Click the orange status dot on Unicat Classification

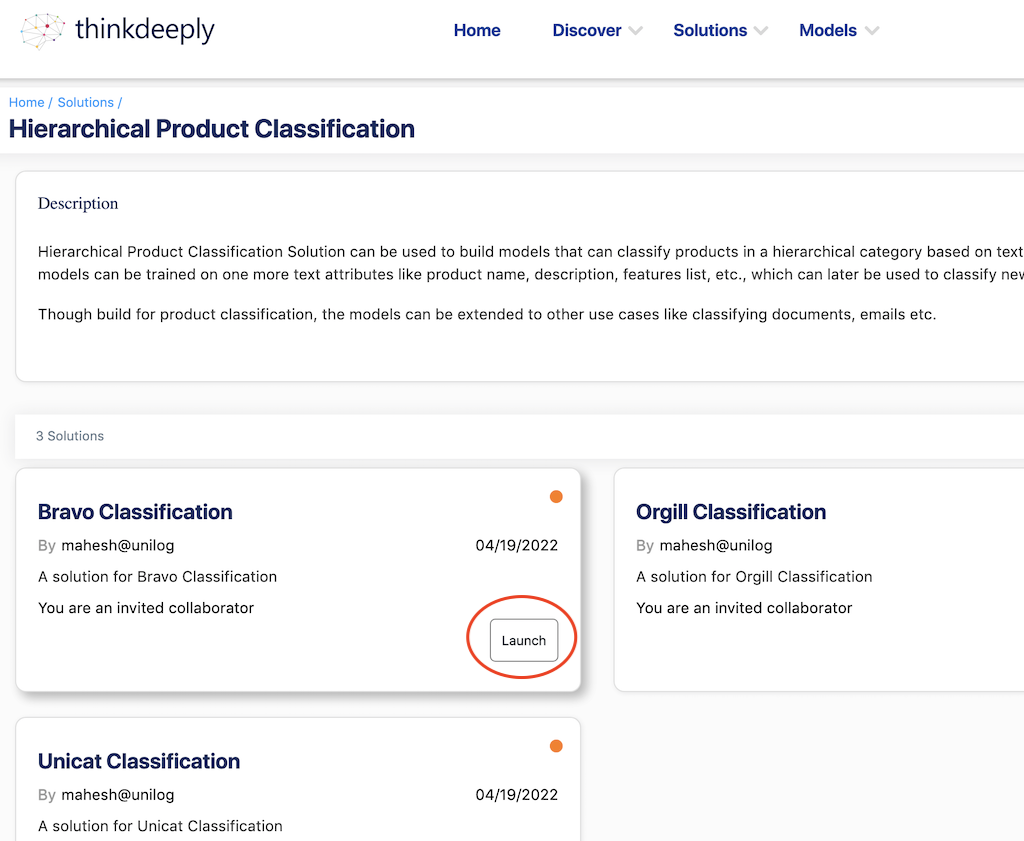[556, 746]
